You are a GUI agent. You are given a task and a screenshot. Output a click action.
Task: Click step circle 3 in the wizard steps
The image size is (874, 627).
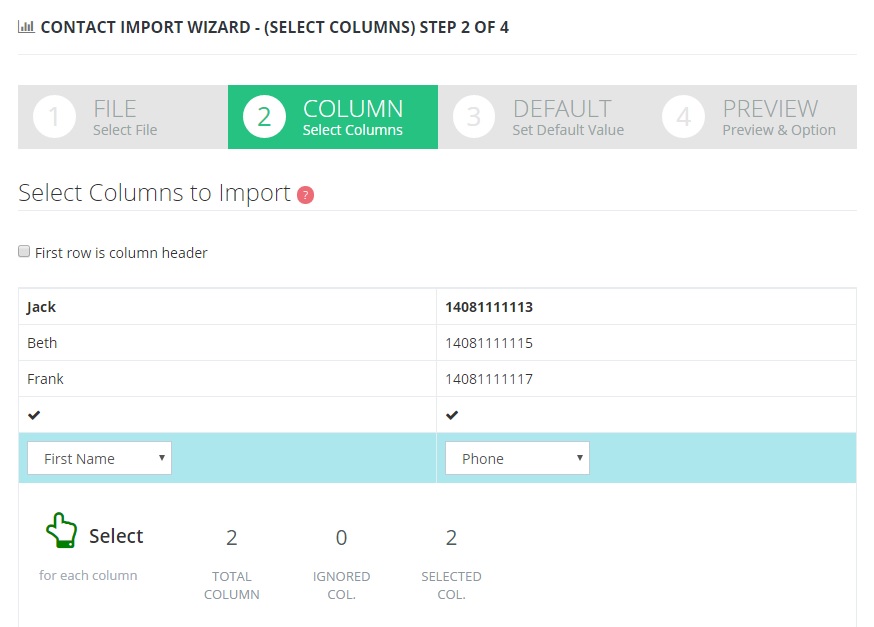(x=474, y=116)
